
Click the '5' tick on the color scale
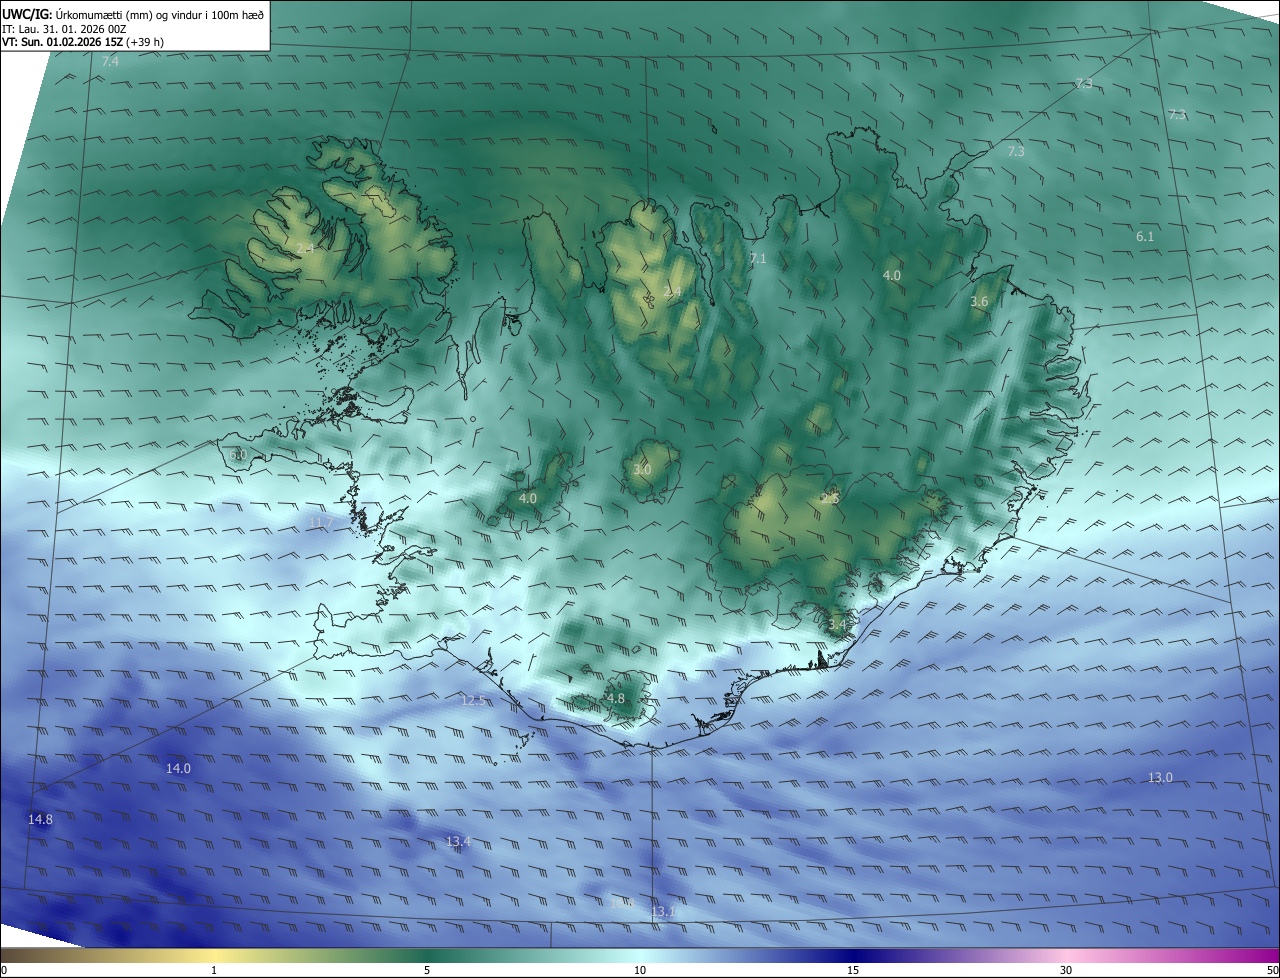point(427,970)
